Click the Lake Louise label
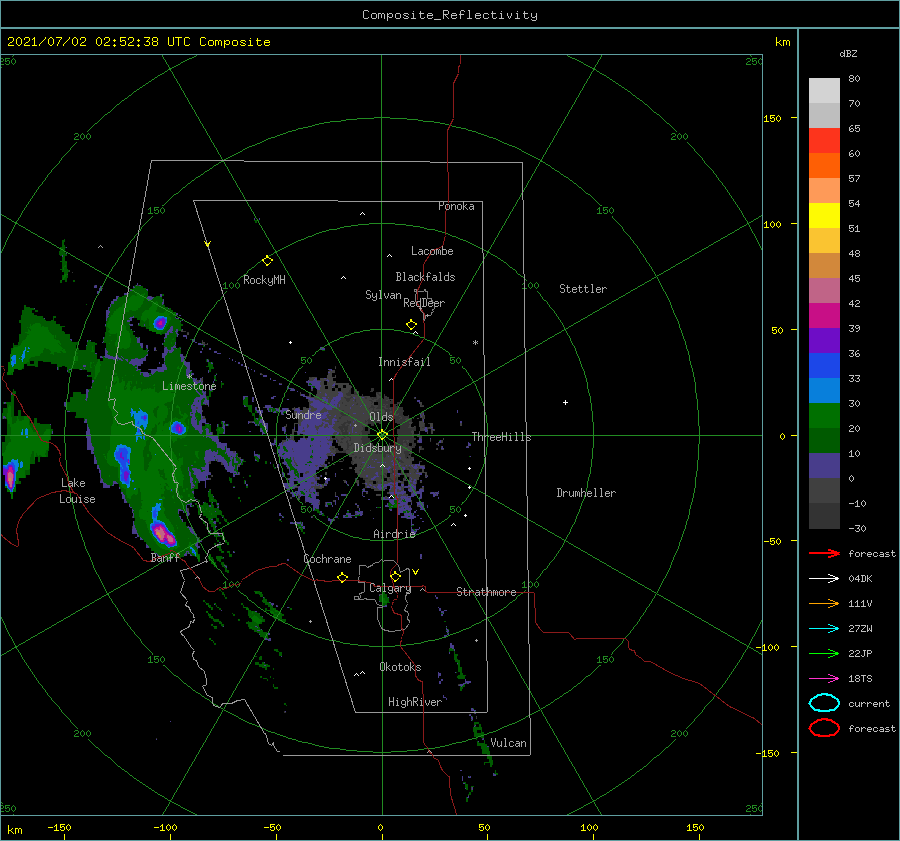The width and height of the screenshot is (900, 841). pyautogui.click(x=77, y=491)
